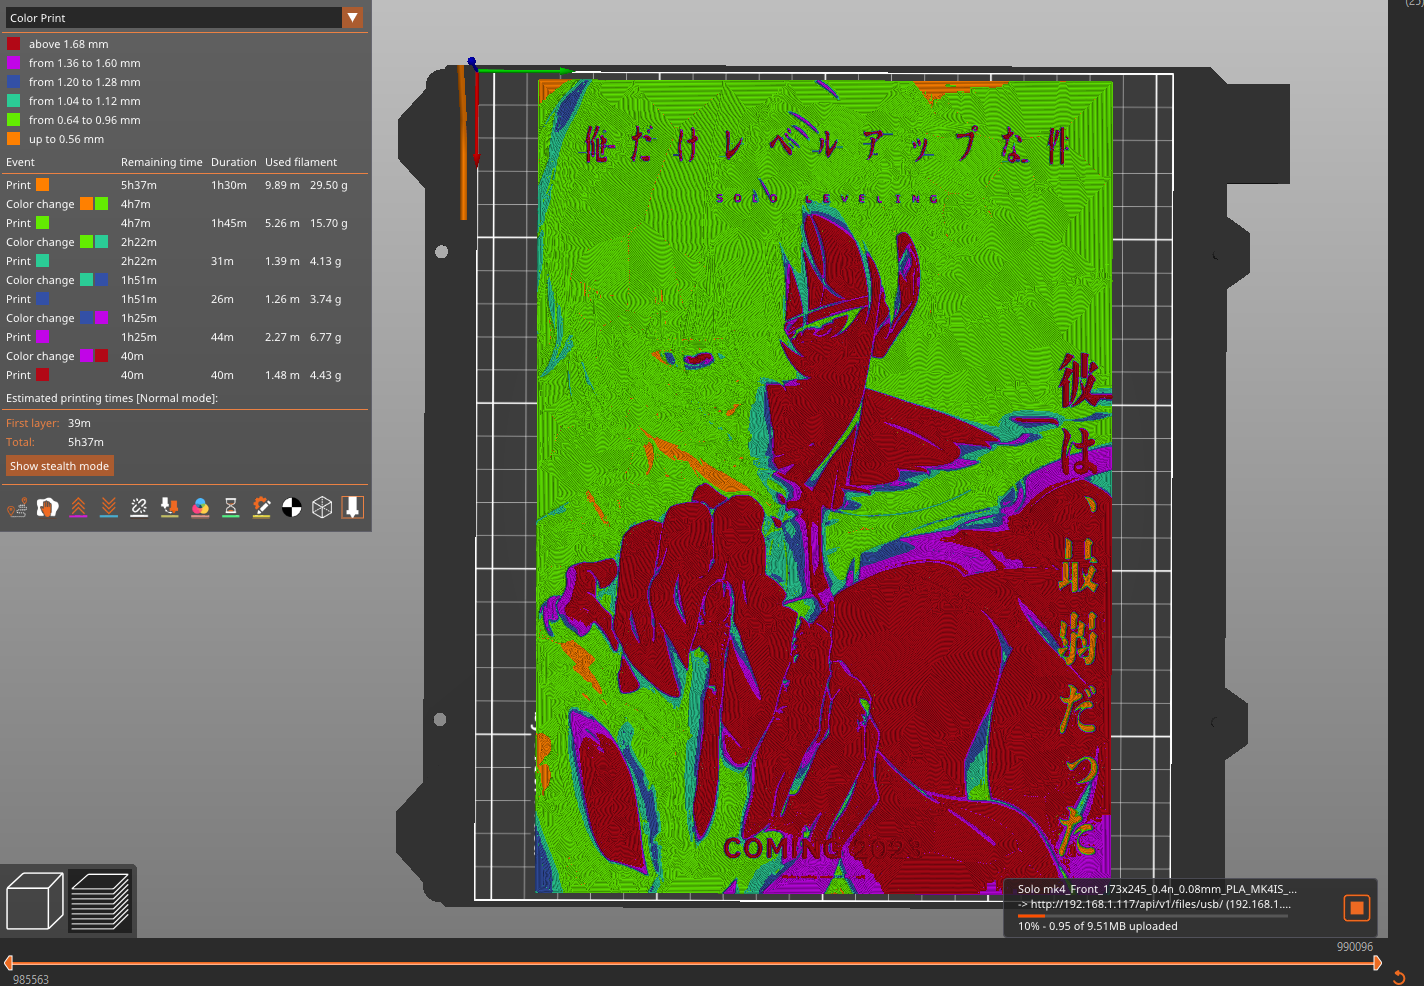Click 'First layer:' time label
Image resolution: width=1424 pixels, height=986 pixels.
[33, 423]
